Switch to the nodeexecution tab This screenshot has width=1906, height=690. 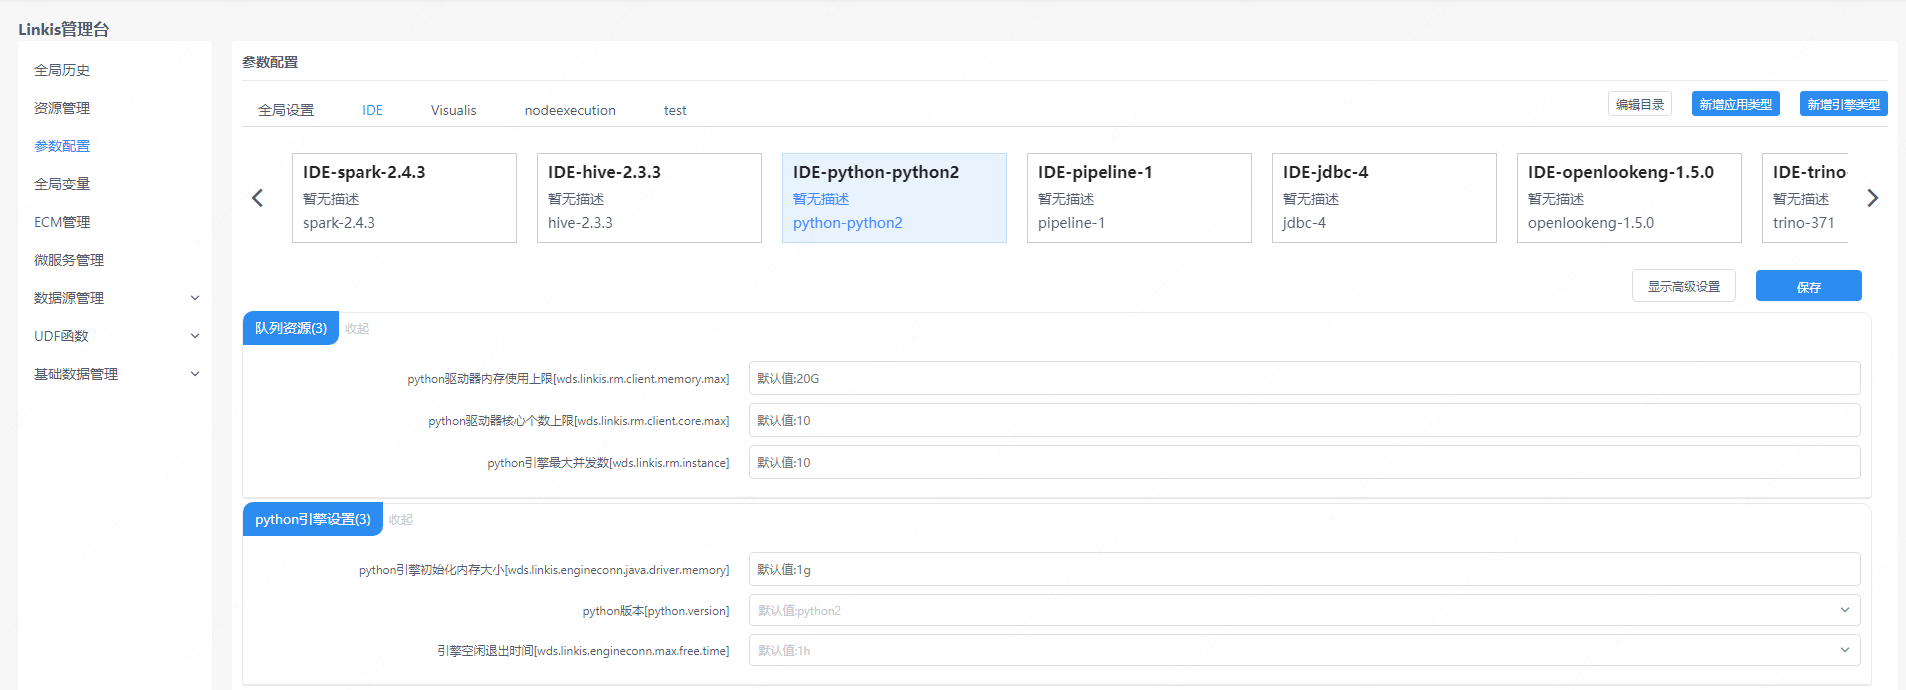point(570,110)
